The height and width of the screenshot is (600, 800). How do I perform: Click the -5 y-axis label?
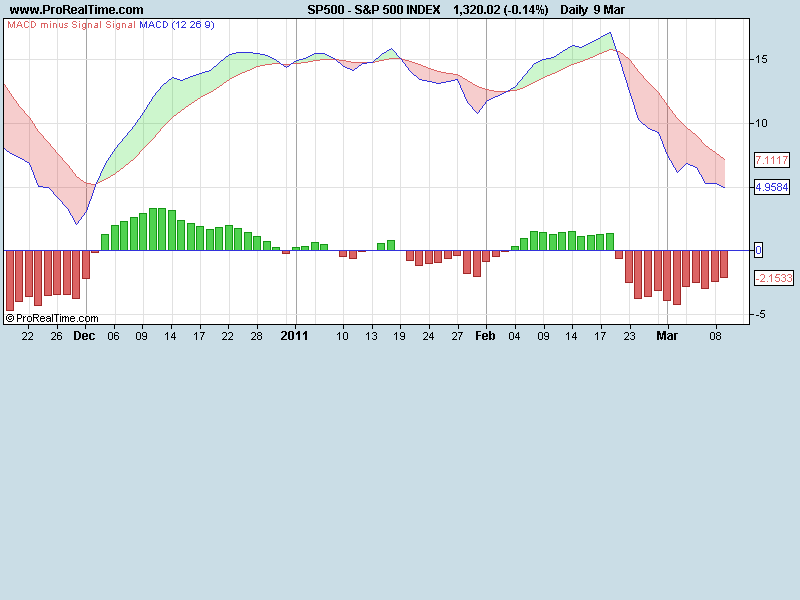[760, 314]
